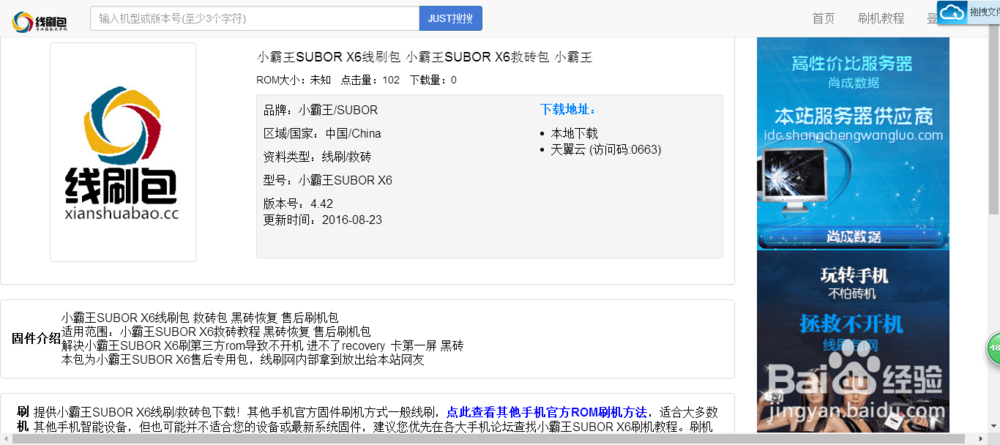Click the ROM大小：未知 text
1000x445 pixels.
click(293, 80)
